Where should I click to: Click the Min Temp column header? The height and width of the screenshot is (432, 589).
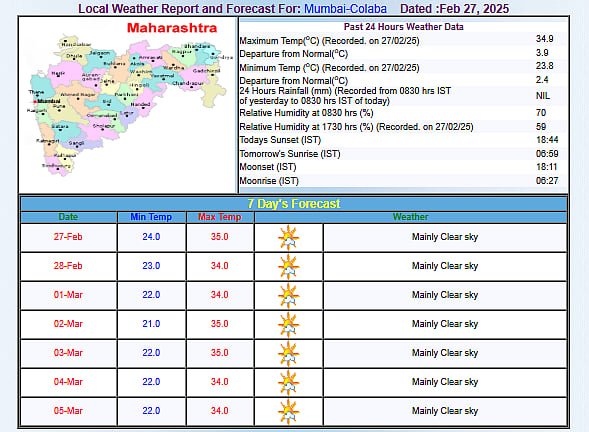click(151, 217)
